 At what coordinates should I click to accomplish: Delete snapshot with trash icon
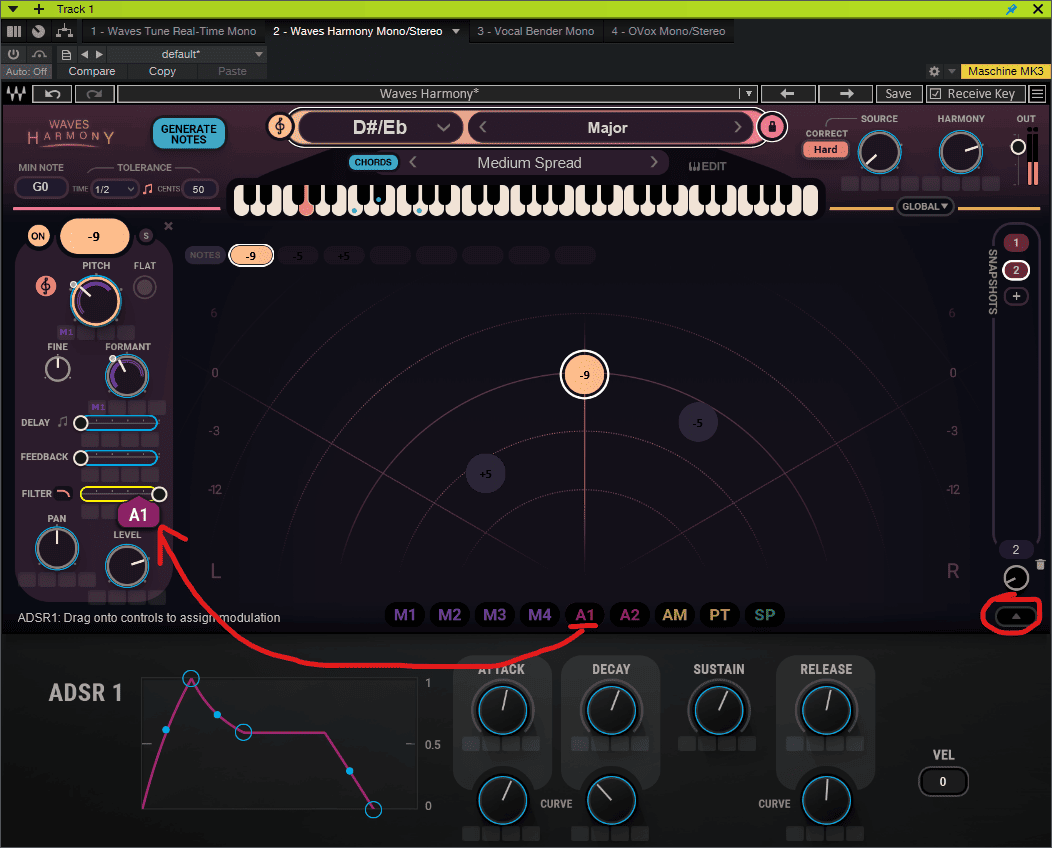(1040, 564)
